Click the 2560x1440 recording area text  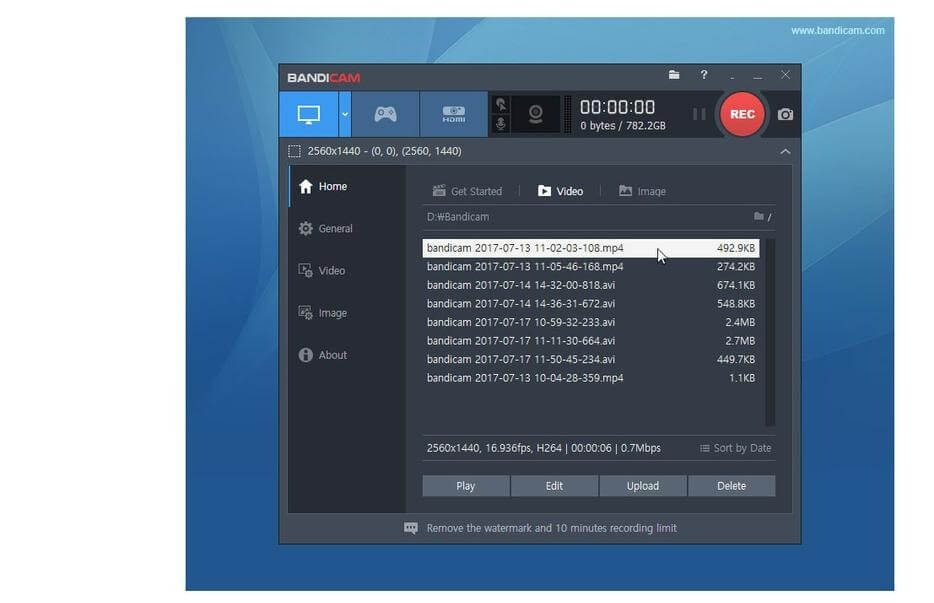coord(384,151)
